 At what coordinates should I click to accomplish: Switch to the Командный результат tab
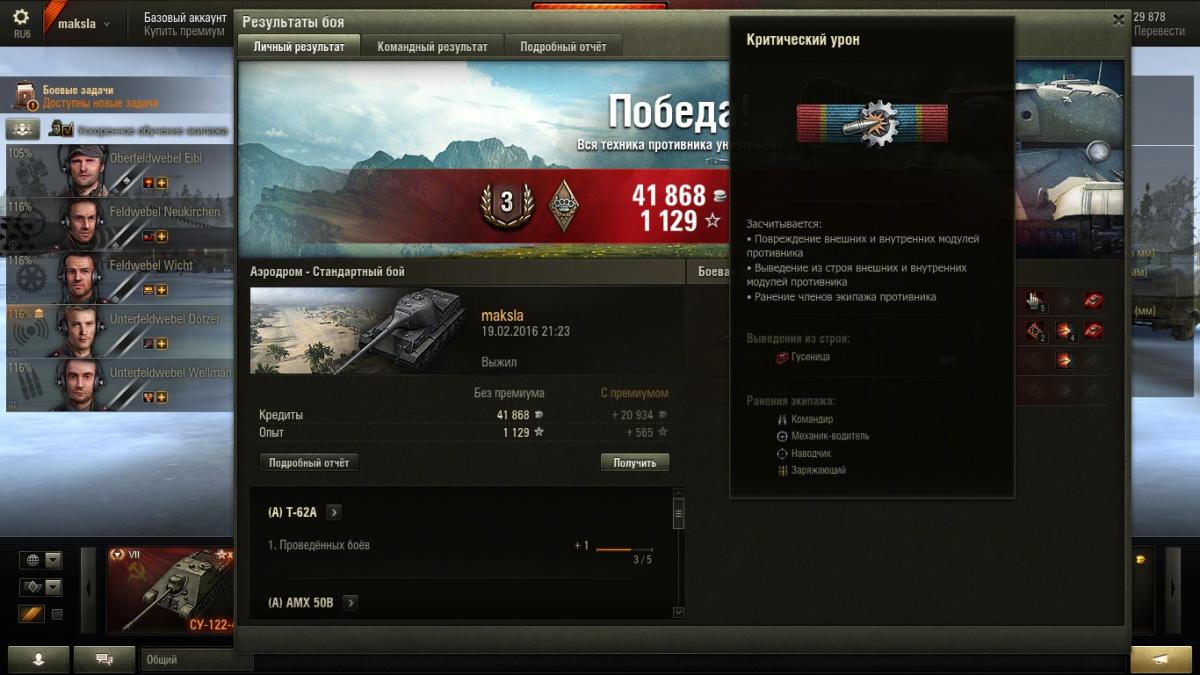433,47
